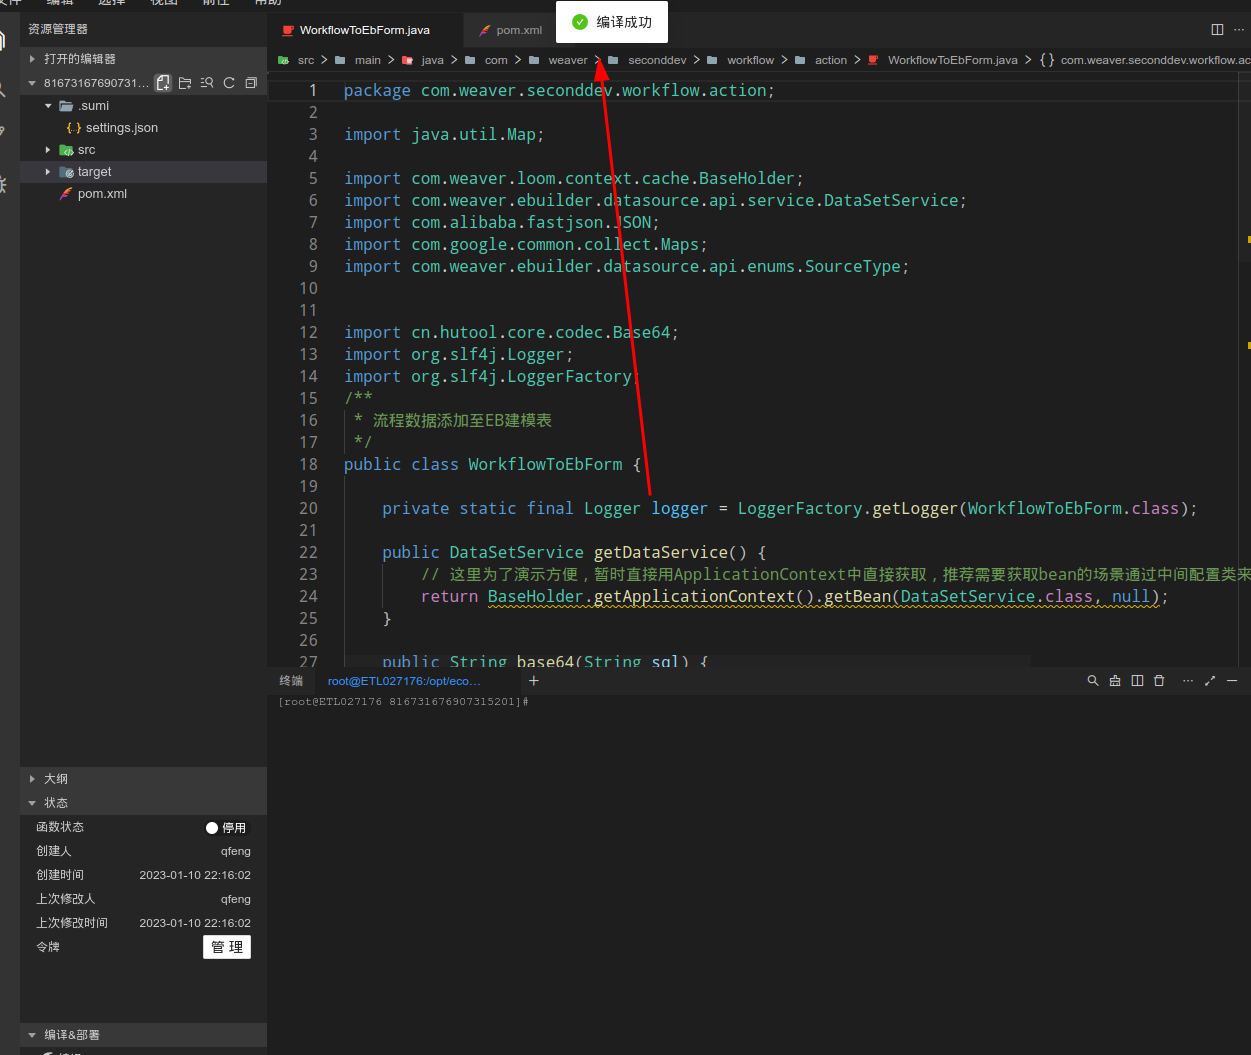Click the green src folder icon in tree
This screenshot has height=1055, width=1251.
[66, 150]
